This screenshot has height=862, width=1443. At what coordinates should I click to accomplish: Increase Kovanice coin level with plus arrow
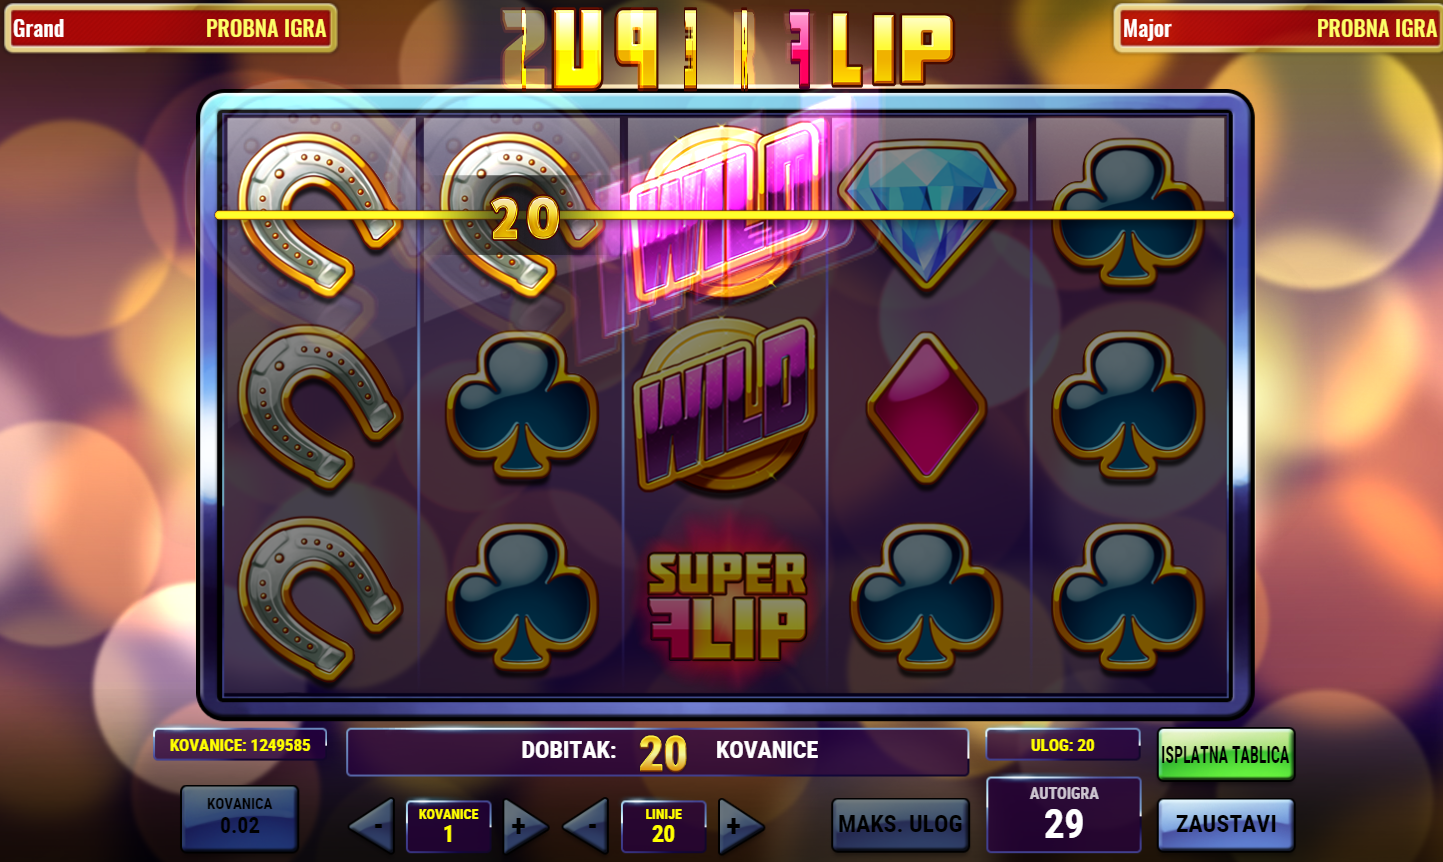[524, 826]
